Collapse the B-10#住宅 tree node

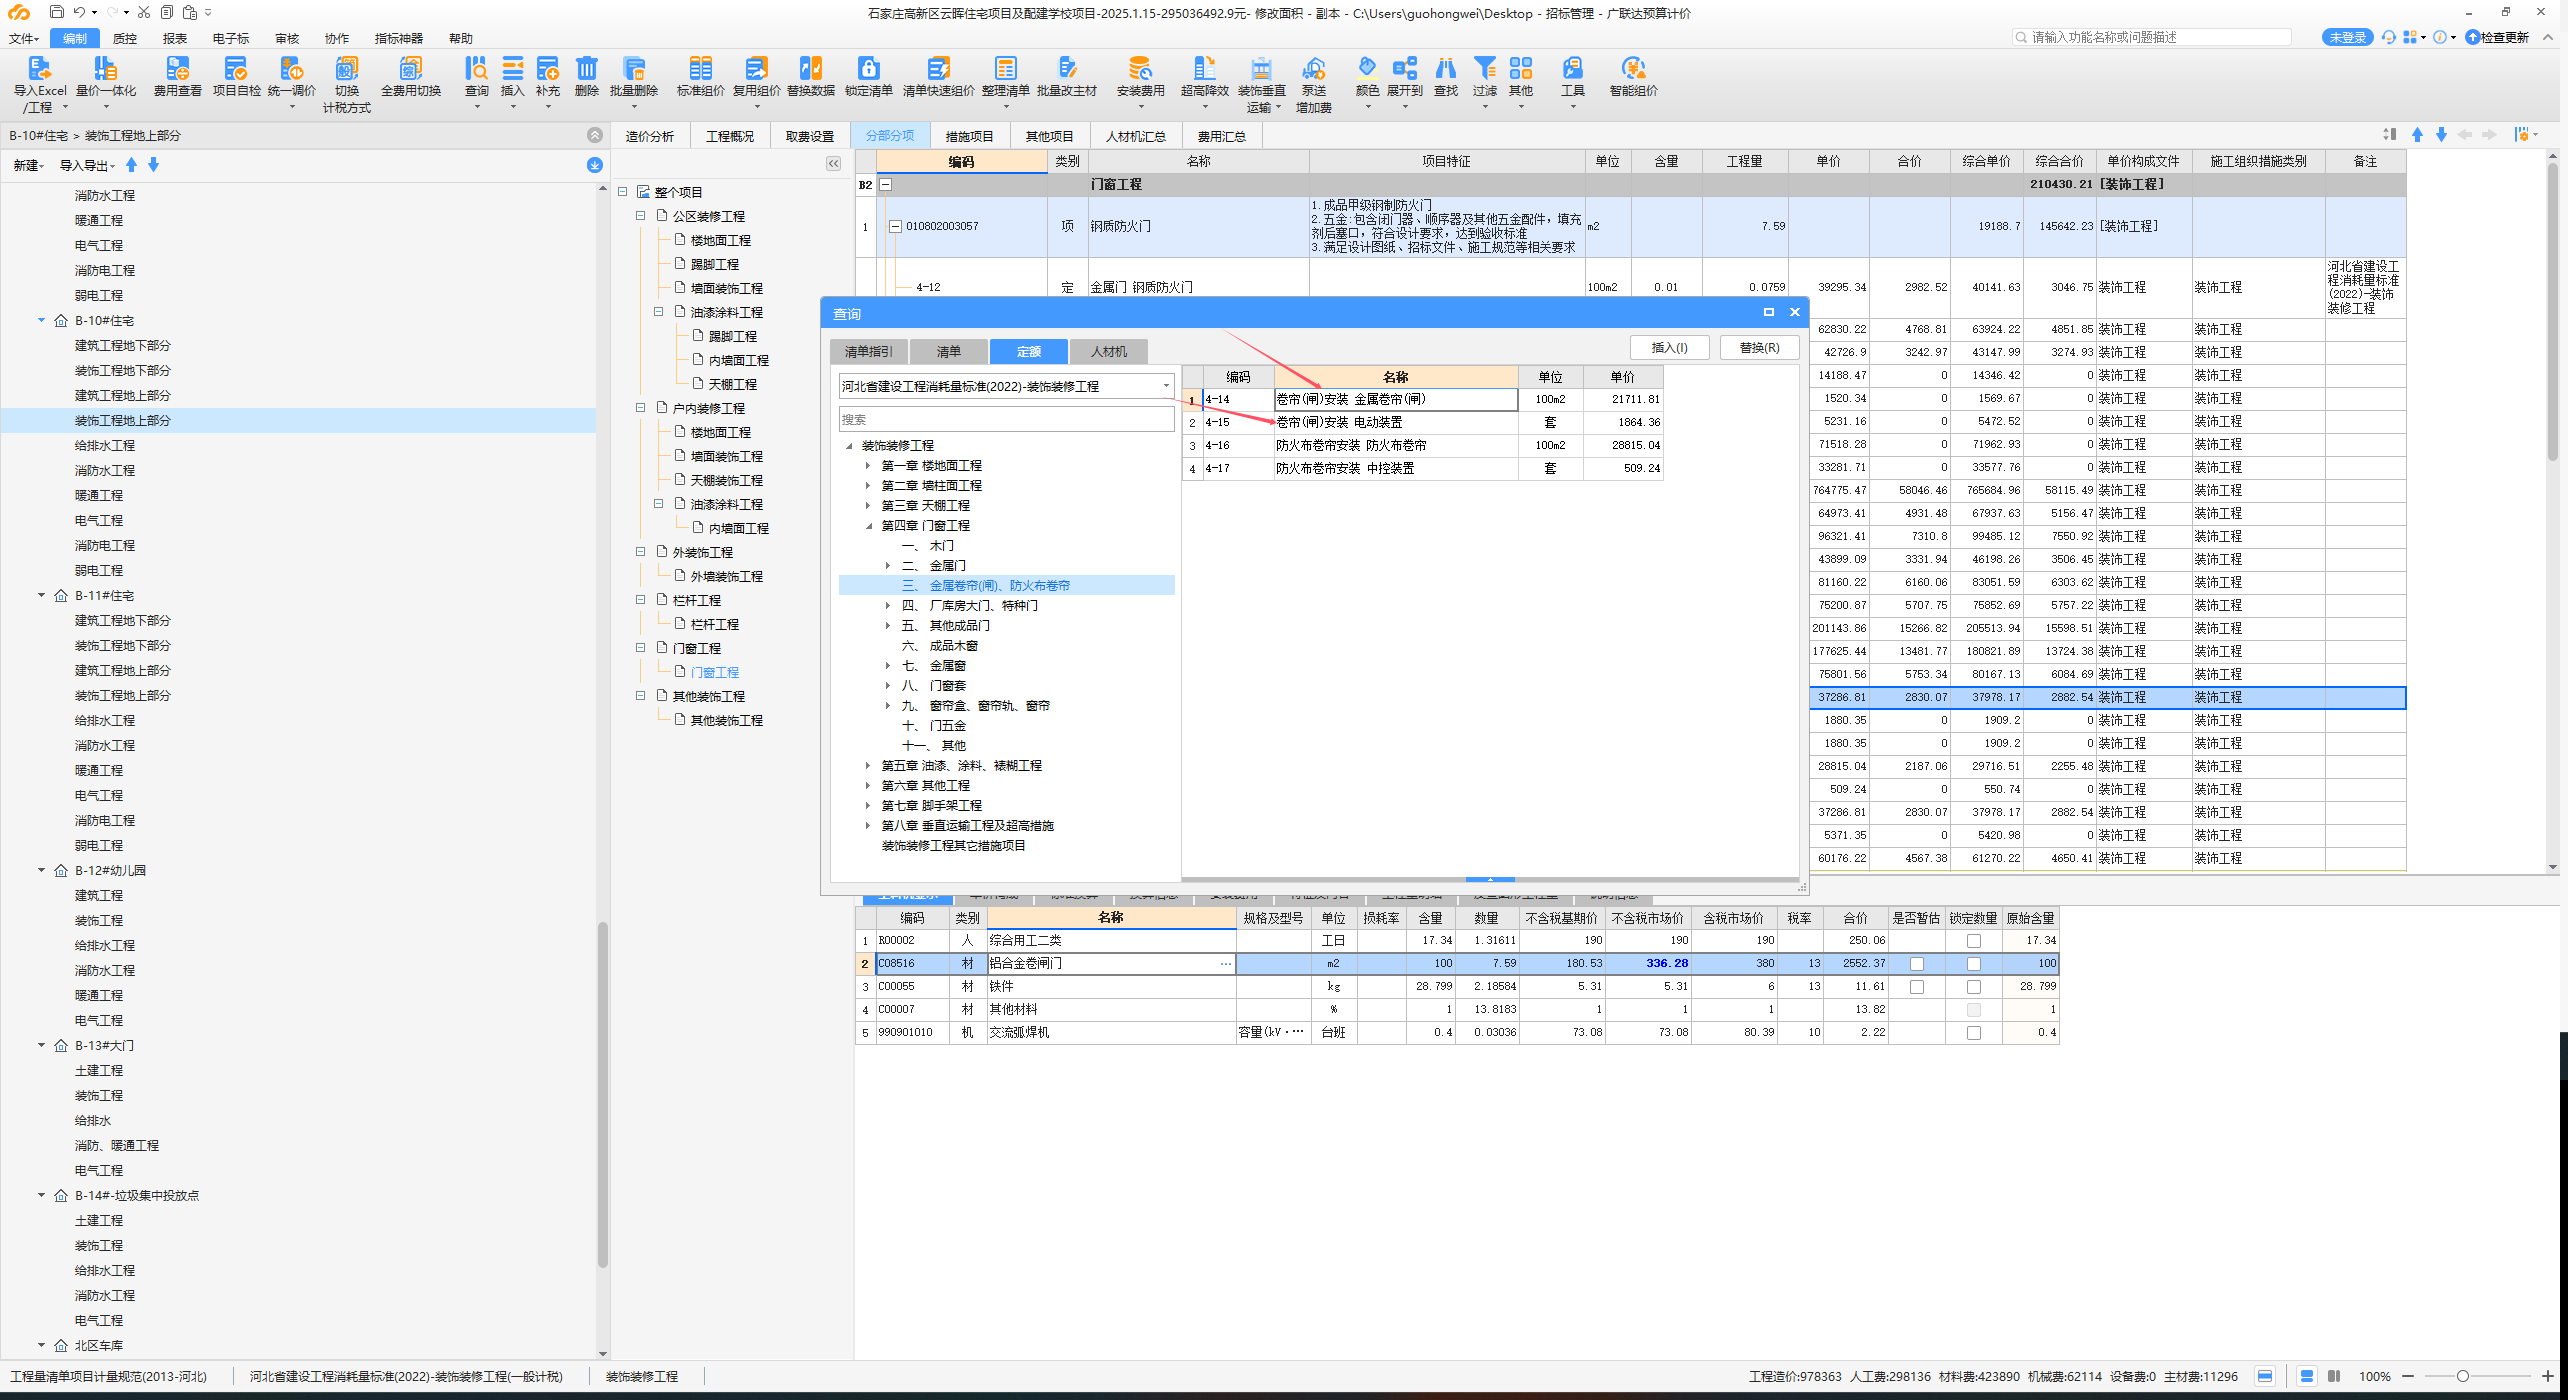coord(42,321)
